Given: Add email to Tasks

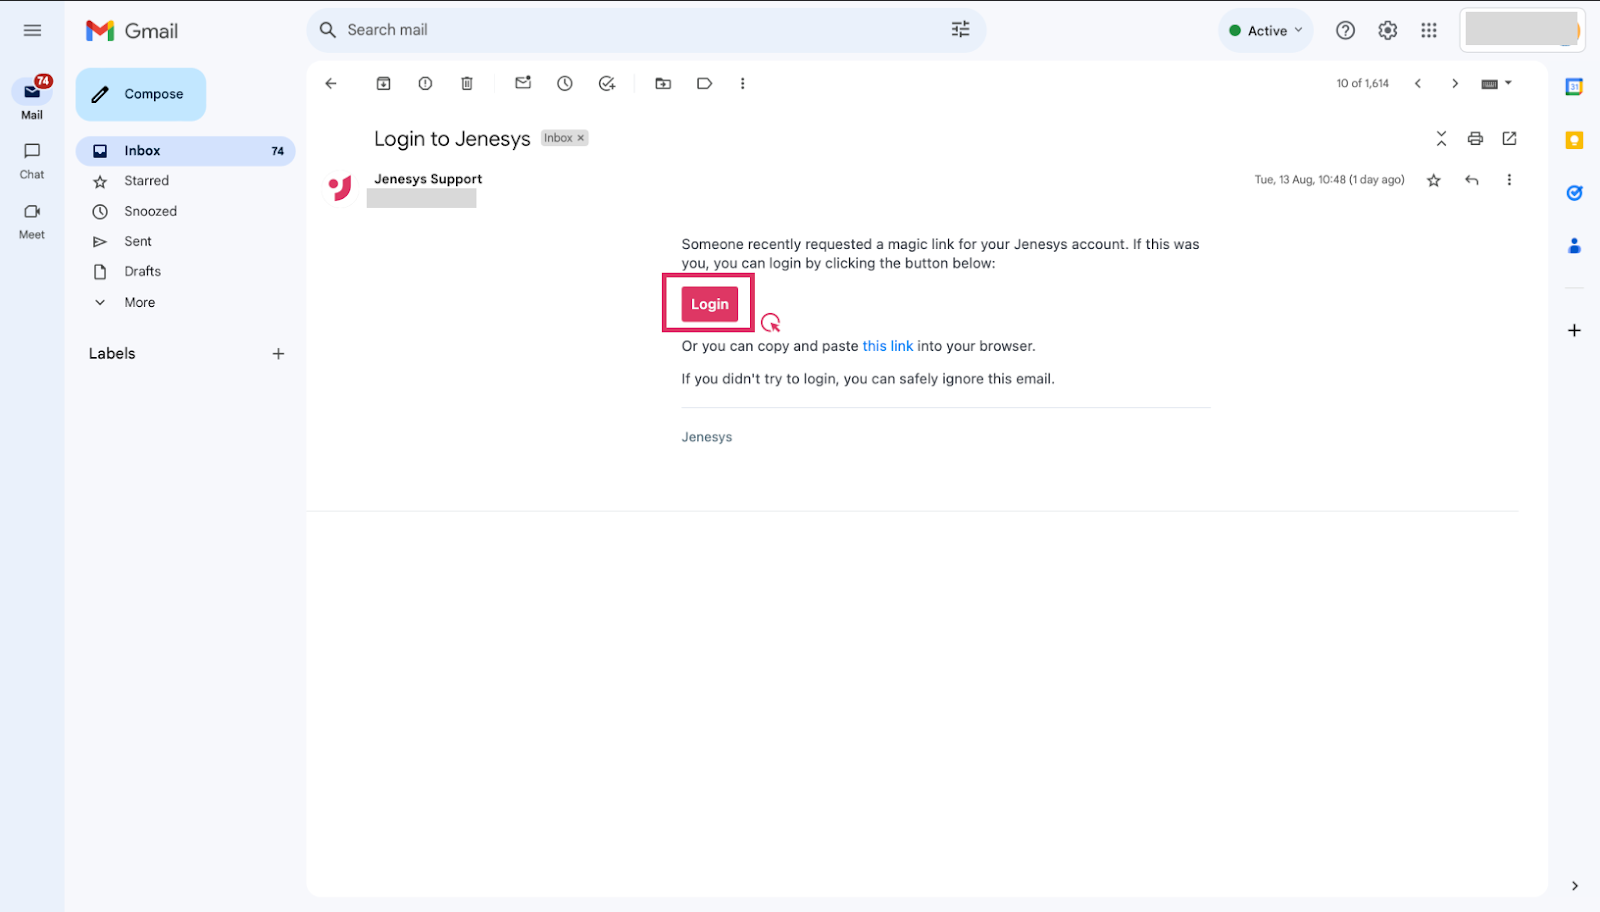Looking at the screenshot, I should click(607, 84).
